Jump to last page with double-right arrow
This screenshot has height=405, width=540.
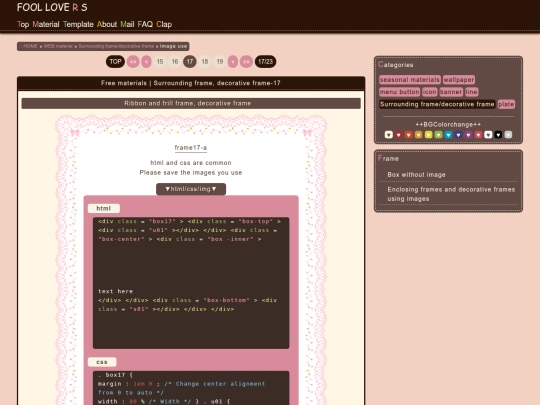click(x=246, y=62)
